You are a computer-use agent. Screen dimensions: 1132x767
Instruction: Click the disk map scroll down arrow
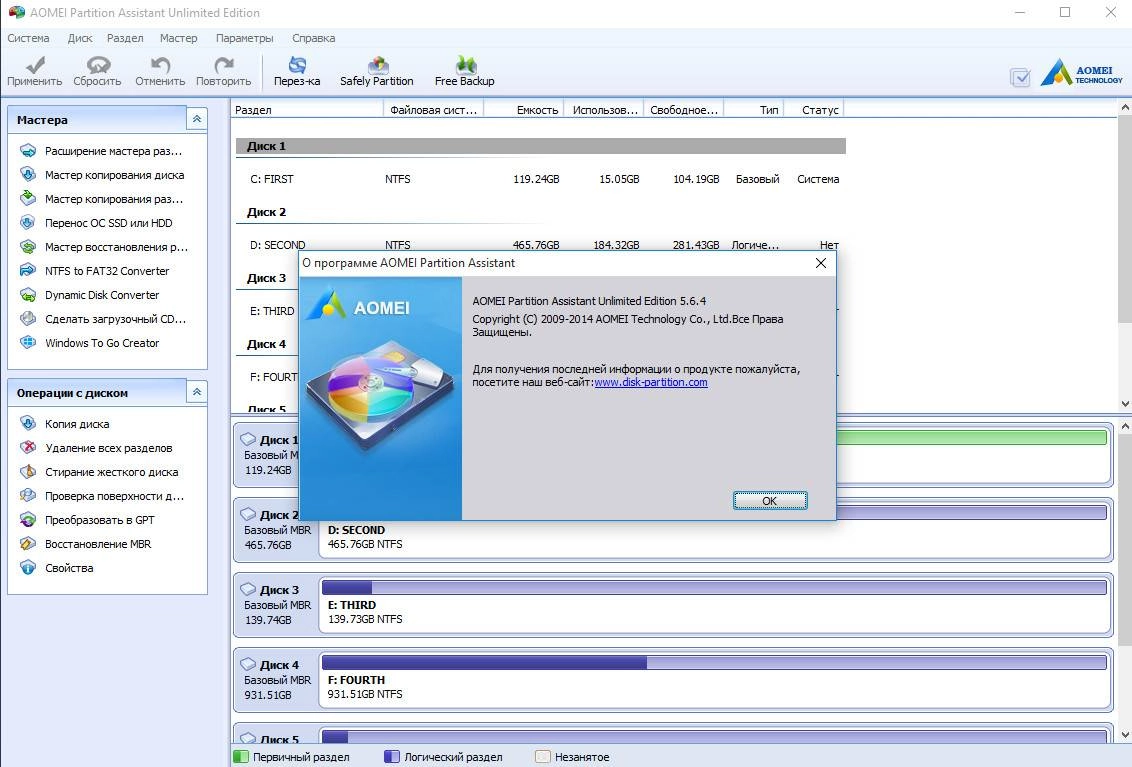pos(1125,735)
